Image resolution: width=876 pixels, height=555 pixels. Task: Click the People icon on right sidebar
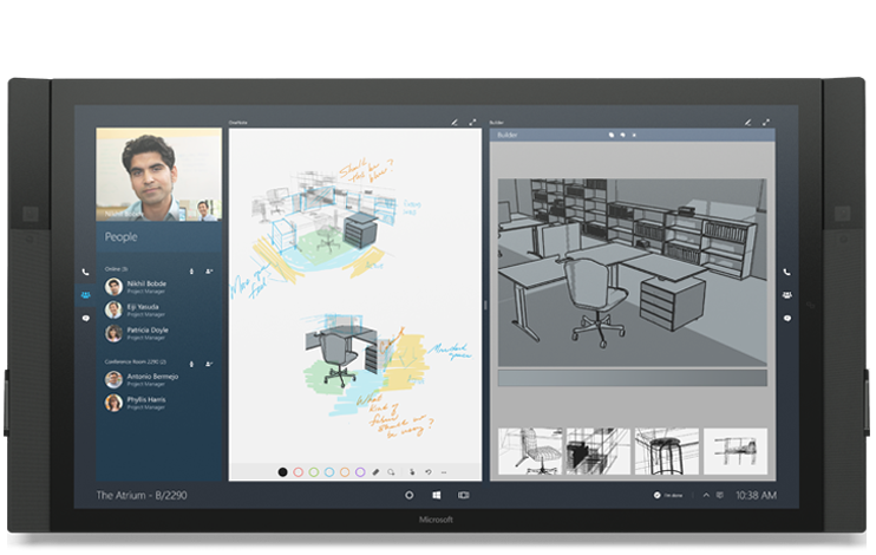pos(787,295)
